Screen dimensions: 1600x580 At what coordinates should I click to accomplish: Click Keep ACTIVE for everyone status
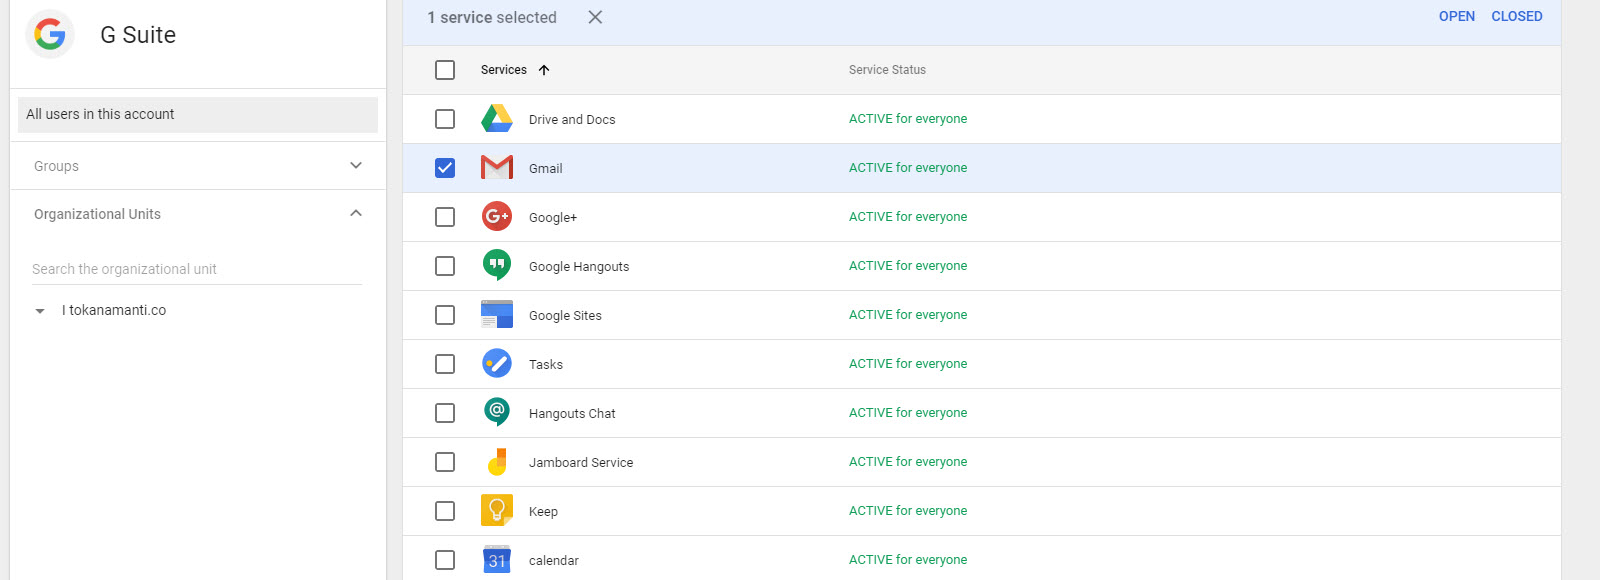(x=908, y=511)
